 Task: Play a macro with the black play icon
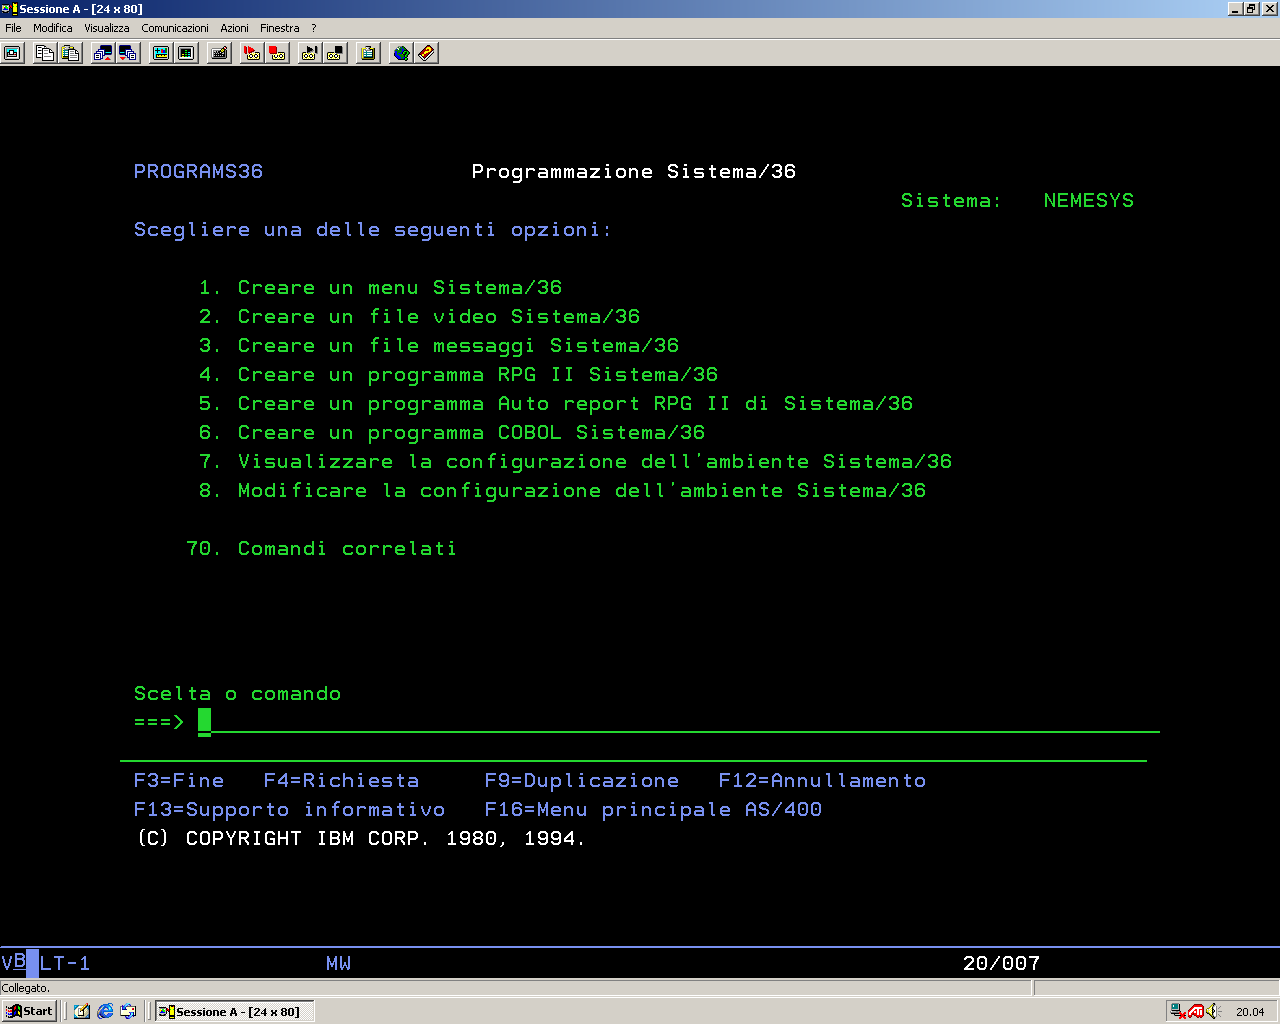pos(310,53)
